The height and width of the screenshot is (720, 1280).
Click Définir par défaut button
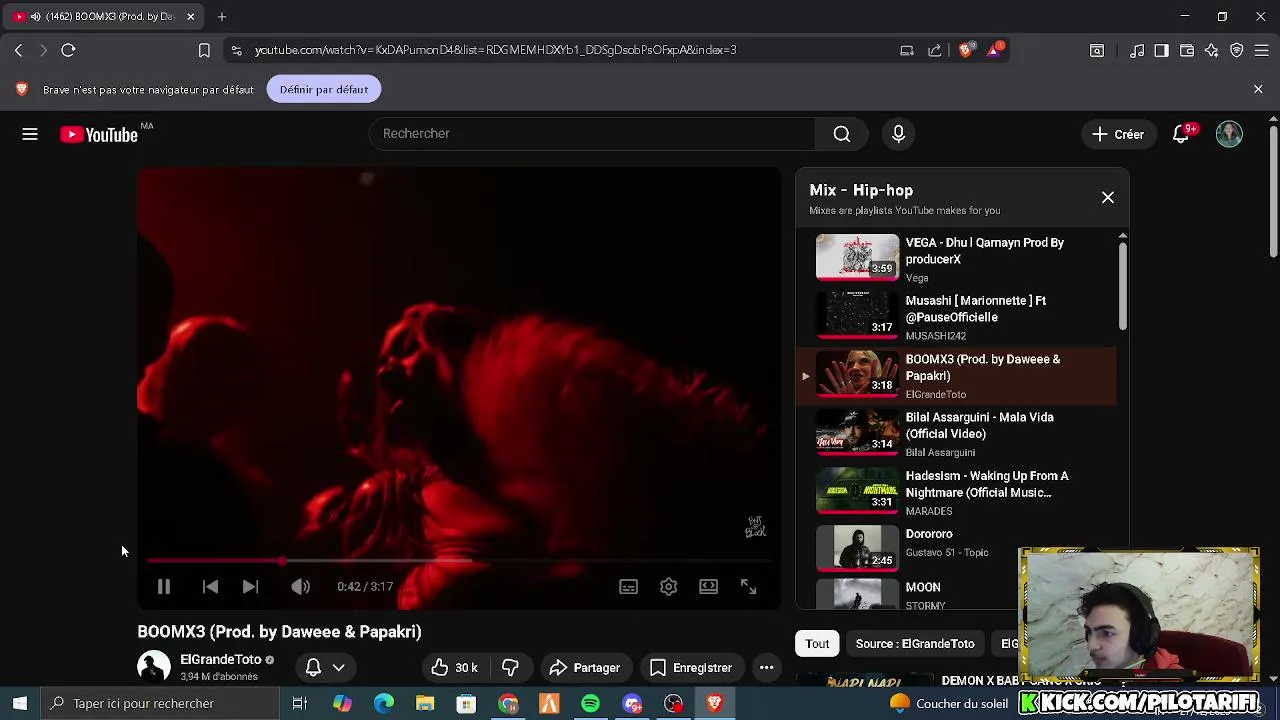(324, 89)
